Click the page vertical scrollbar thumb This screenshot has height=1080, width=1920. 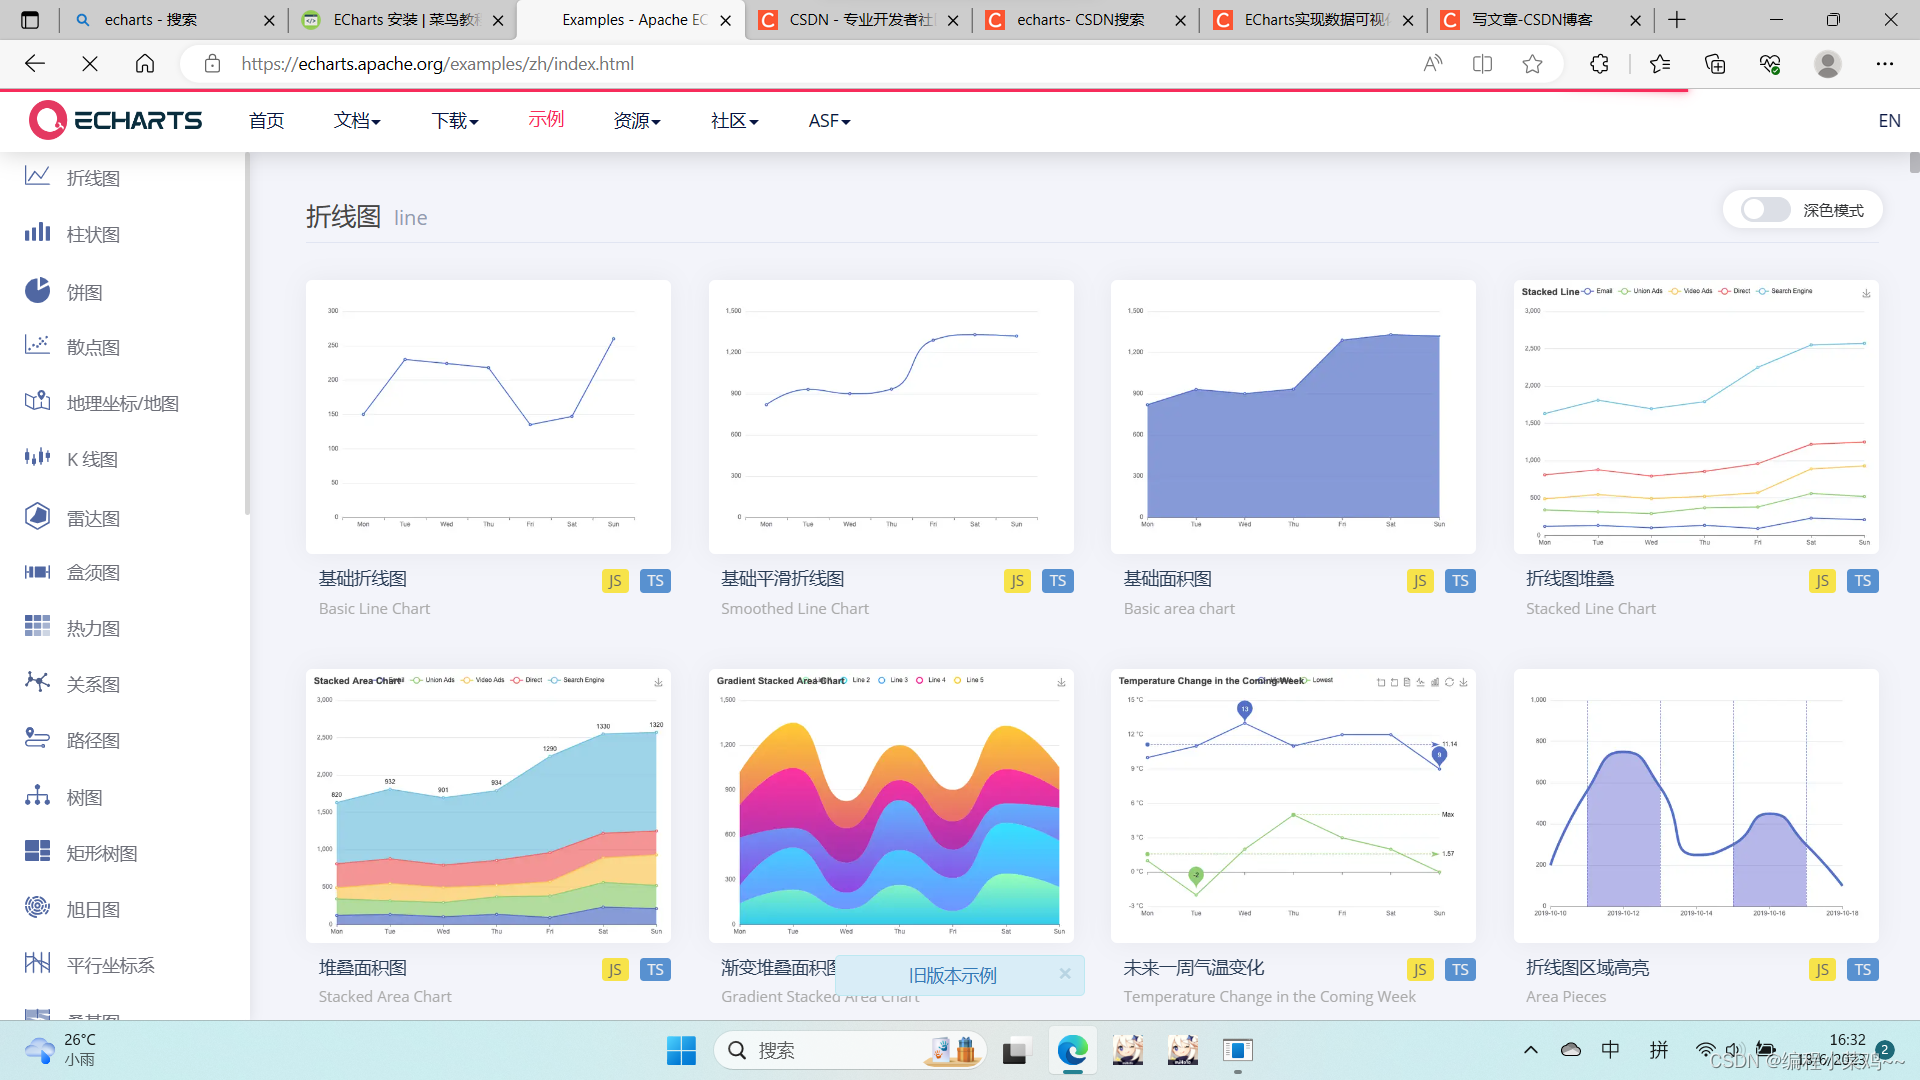pos(1914,163)
